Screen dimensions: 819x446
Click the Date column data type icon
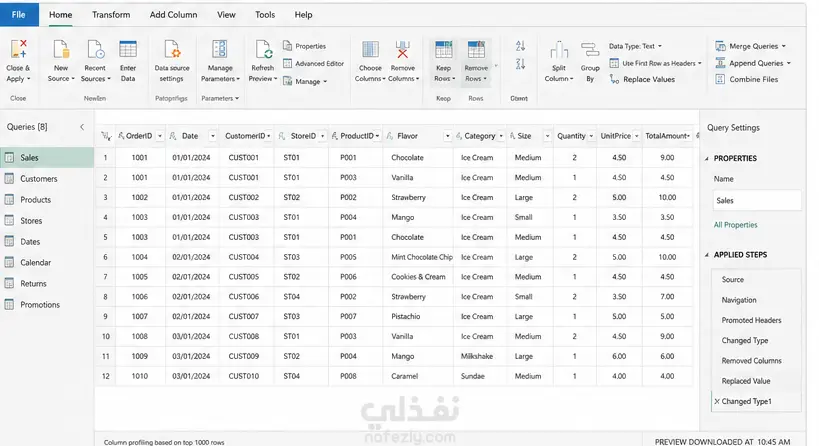point(173,136)
